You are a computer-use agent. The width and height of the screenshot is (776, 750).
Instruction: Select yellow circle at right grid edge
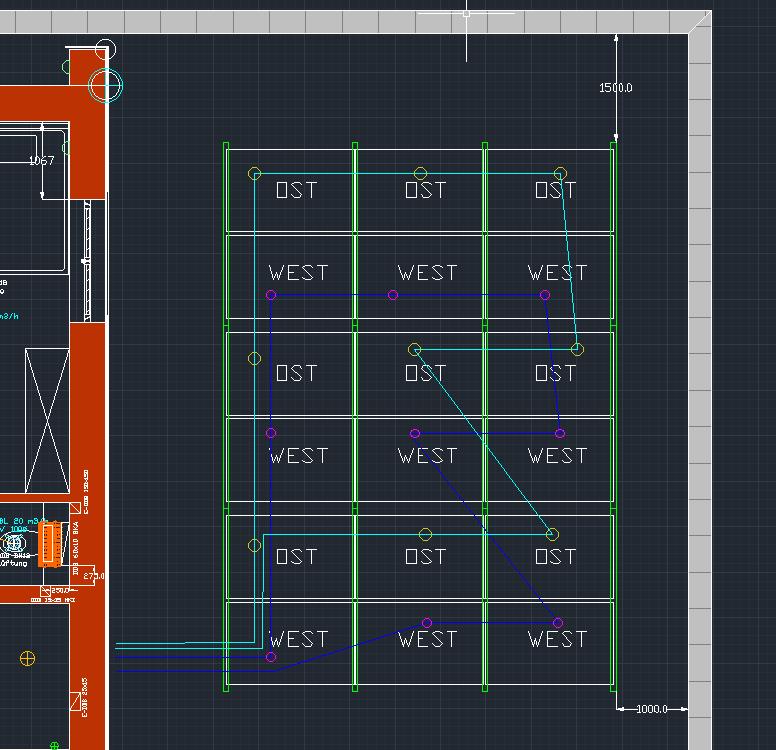click(x=577, y=349)
